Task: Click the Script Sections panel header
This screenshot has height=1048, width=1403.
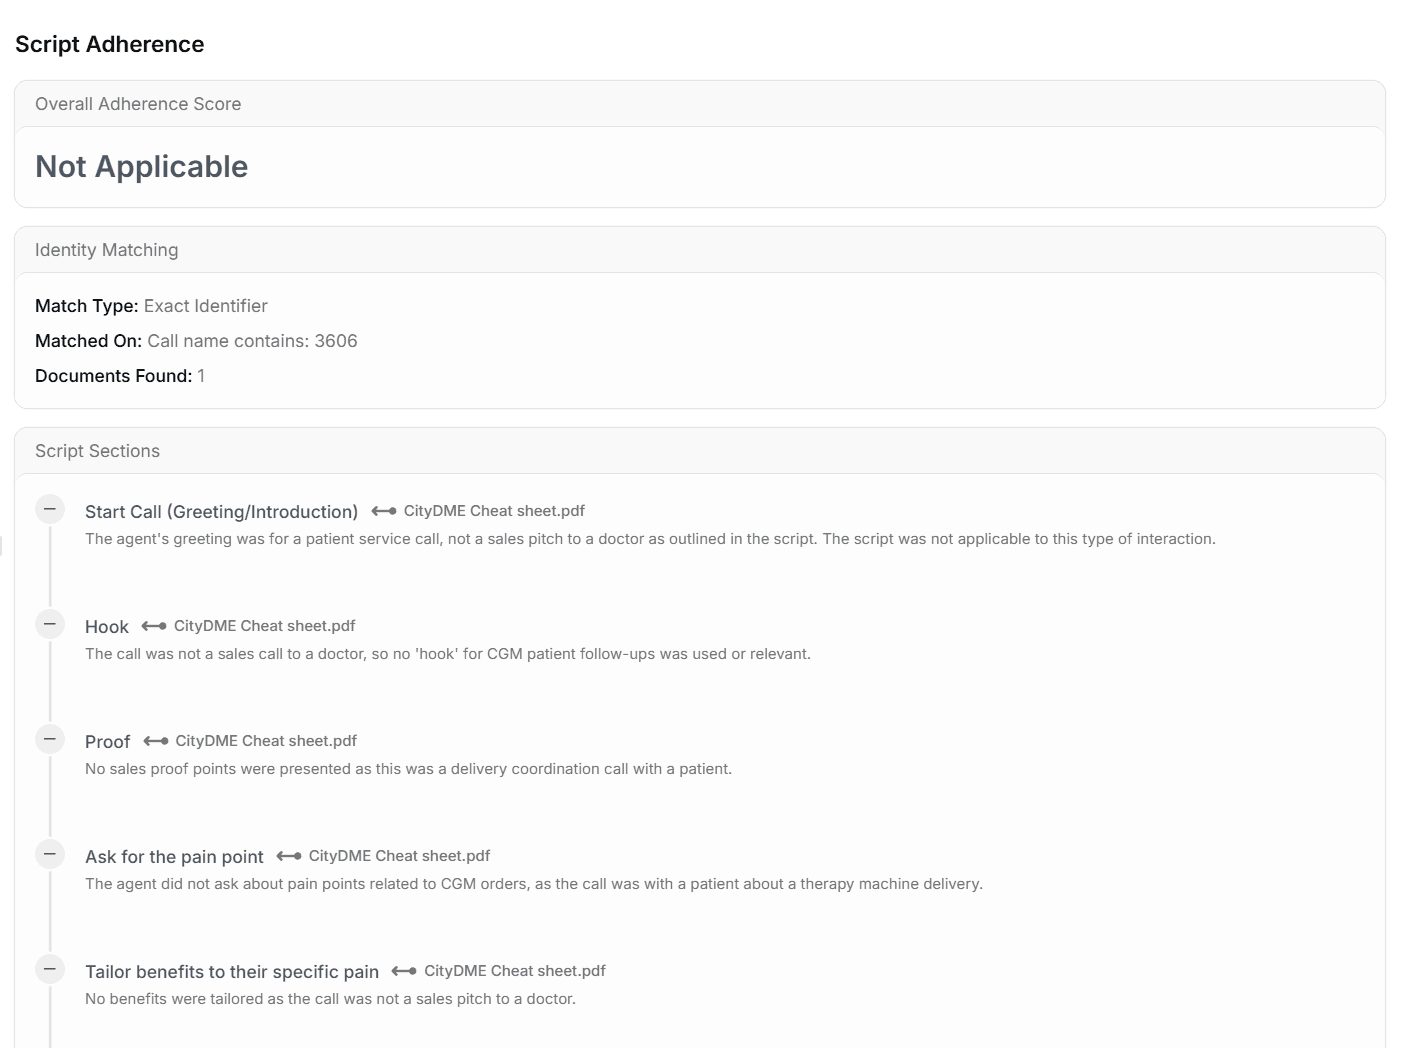Action: tap(97, 451)
